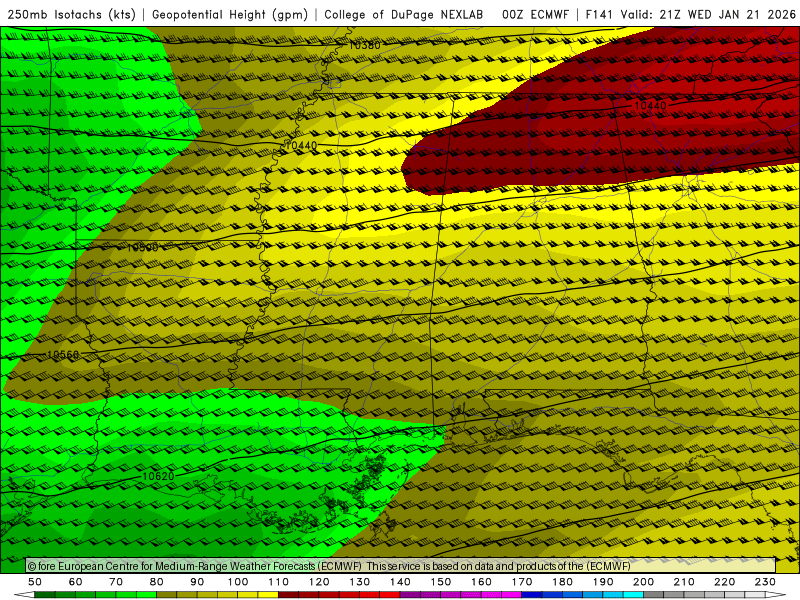The image size is (800, 600).
Task: Click the legend value 180
Action: 562,582
